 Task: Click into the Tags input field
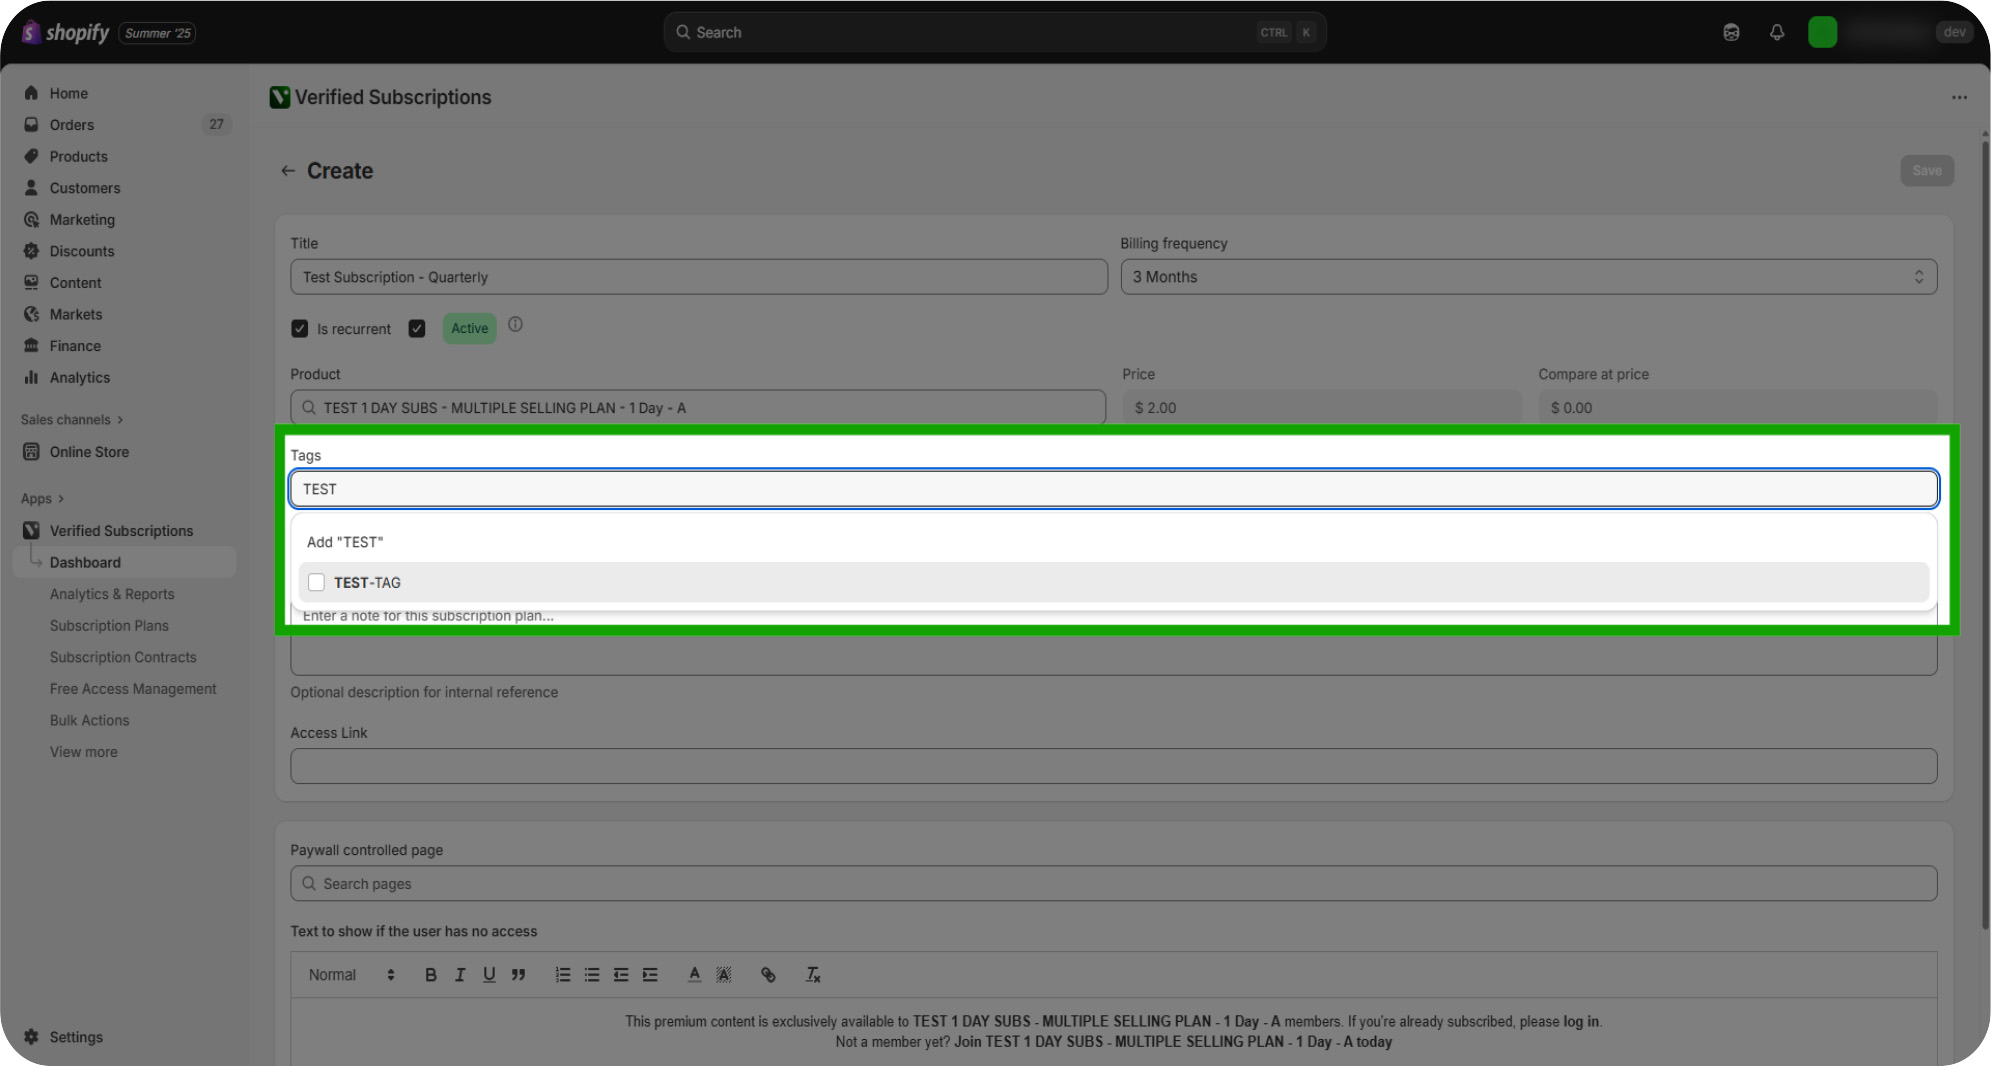1114,489
